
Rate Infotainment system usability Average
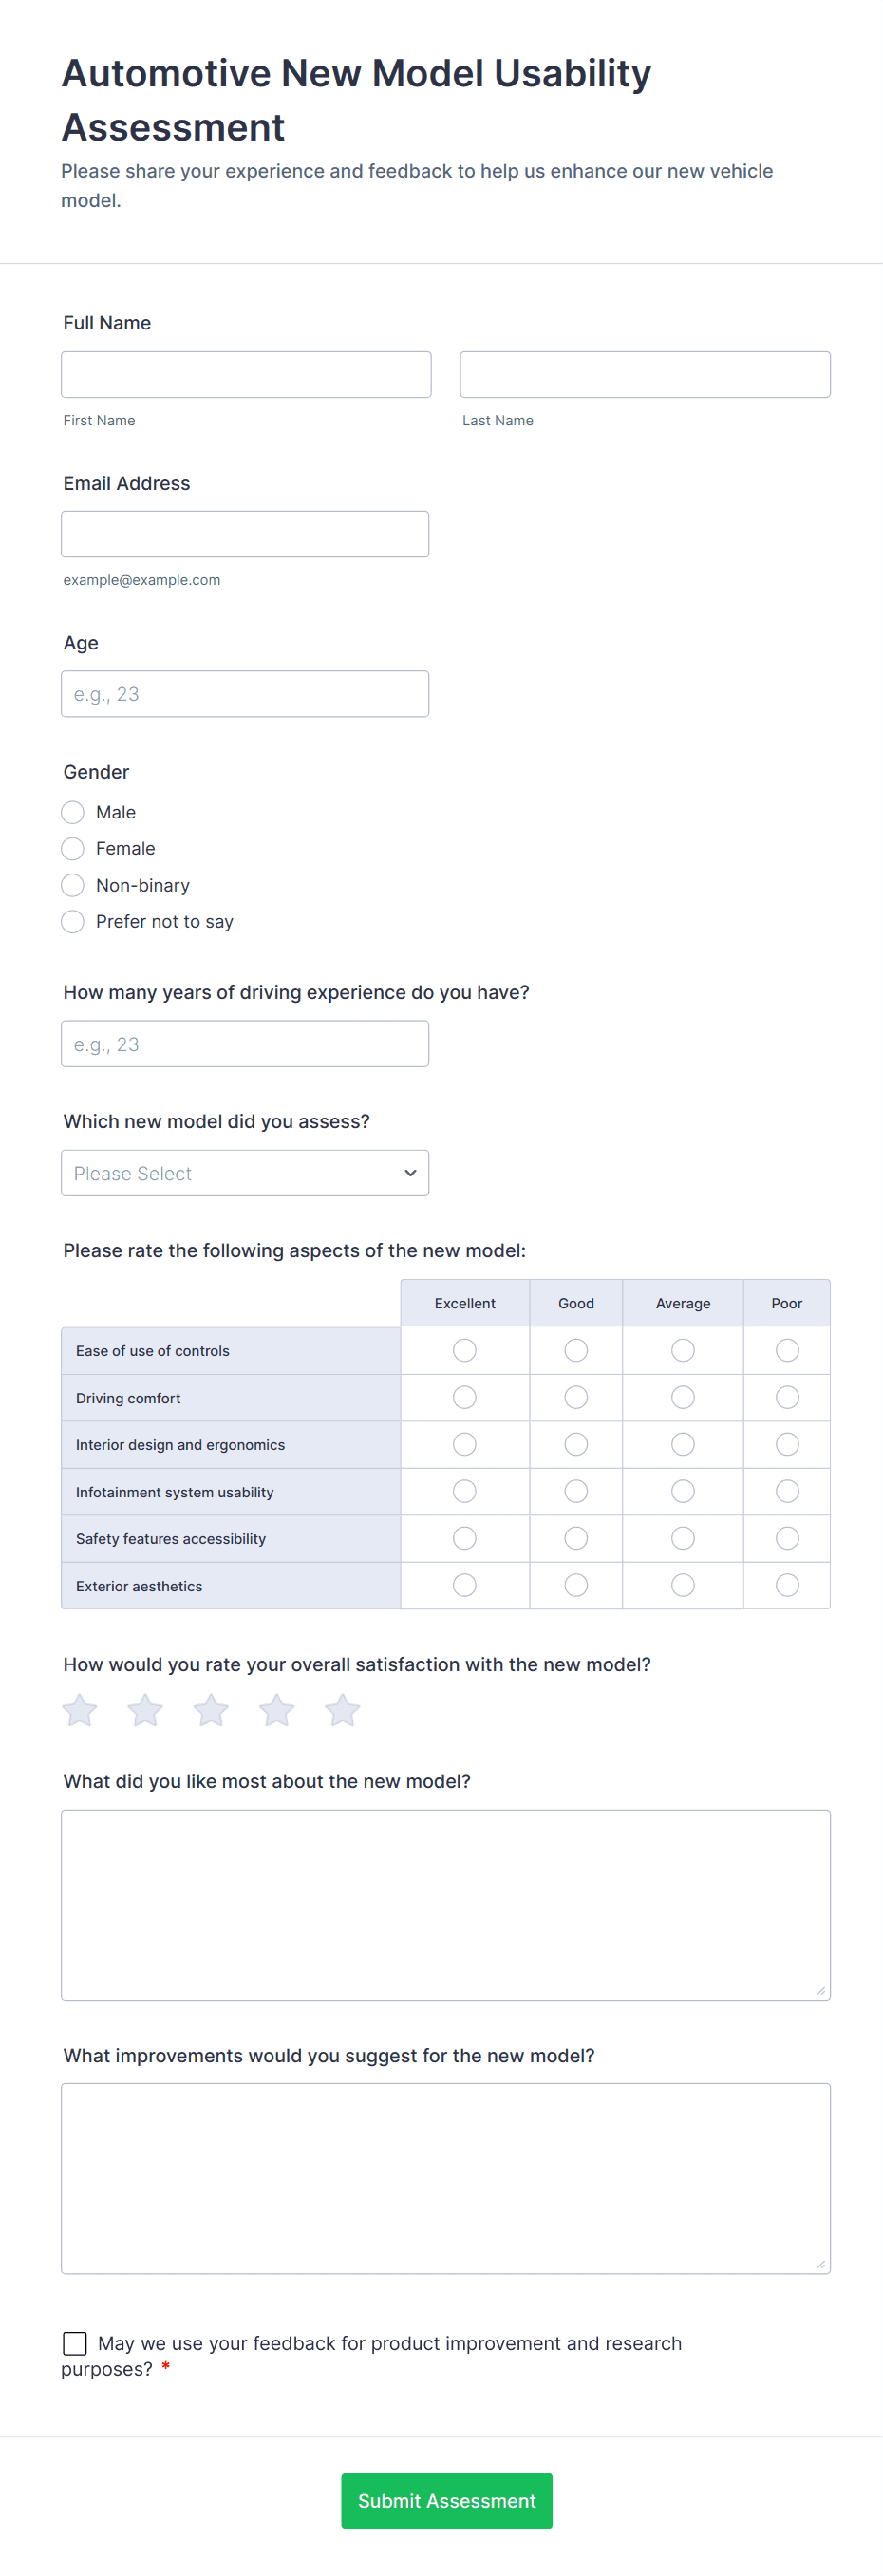point(683,1491)
